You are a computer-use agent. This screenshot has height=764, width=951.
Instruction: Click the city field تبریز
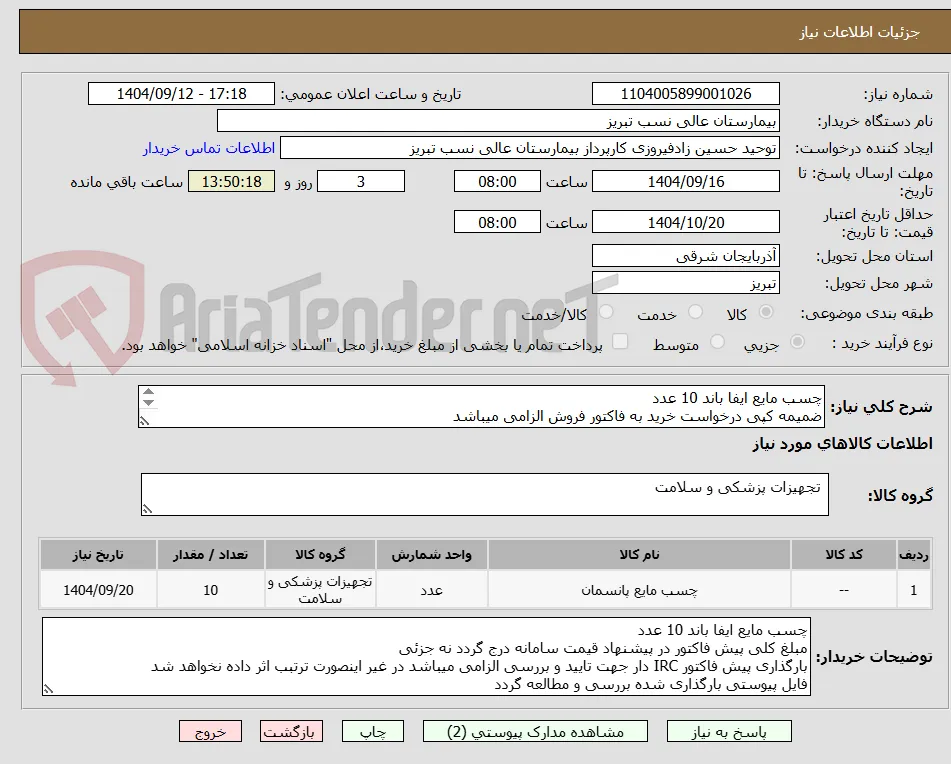685,283
